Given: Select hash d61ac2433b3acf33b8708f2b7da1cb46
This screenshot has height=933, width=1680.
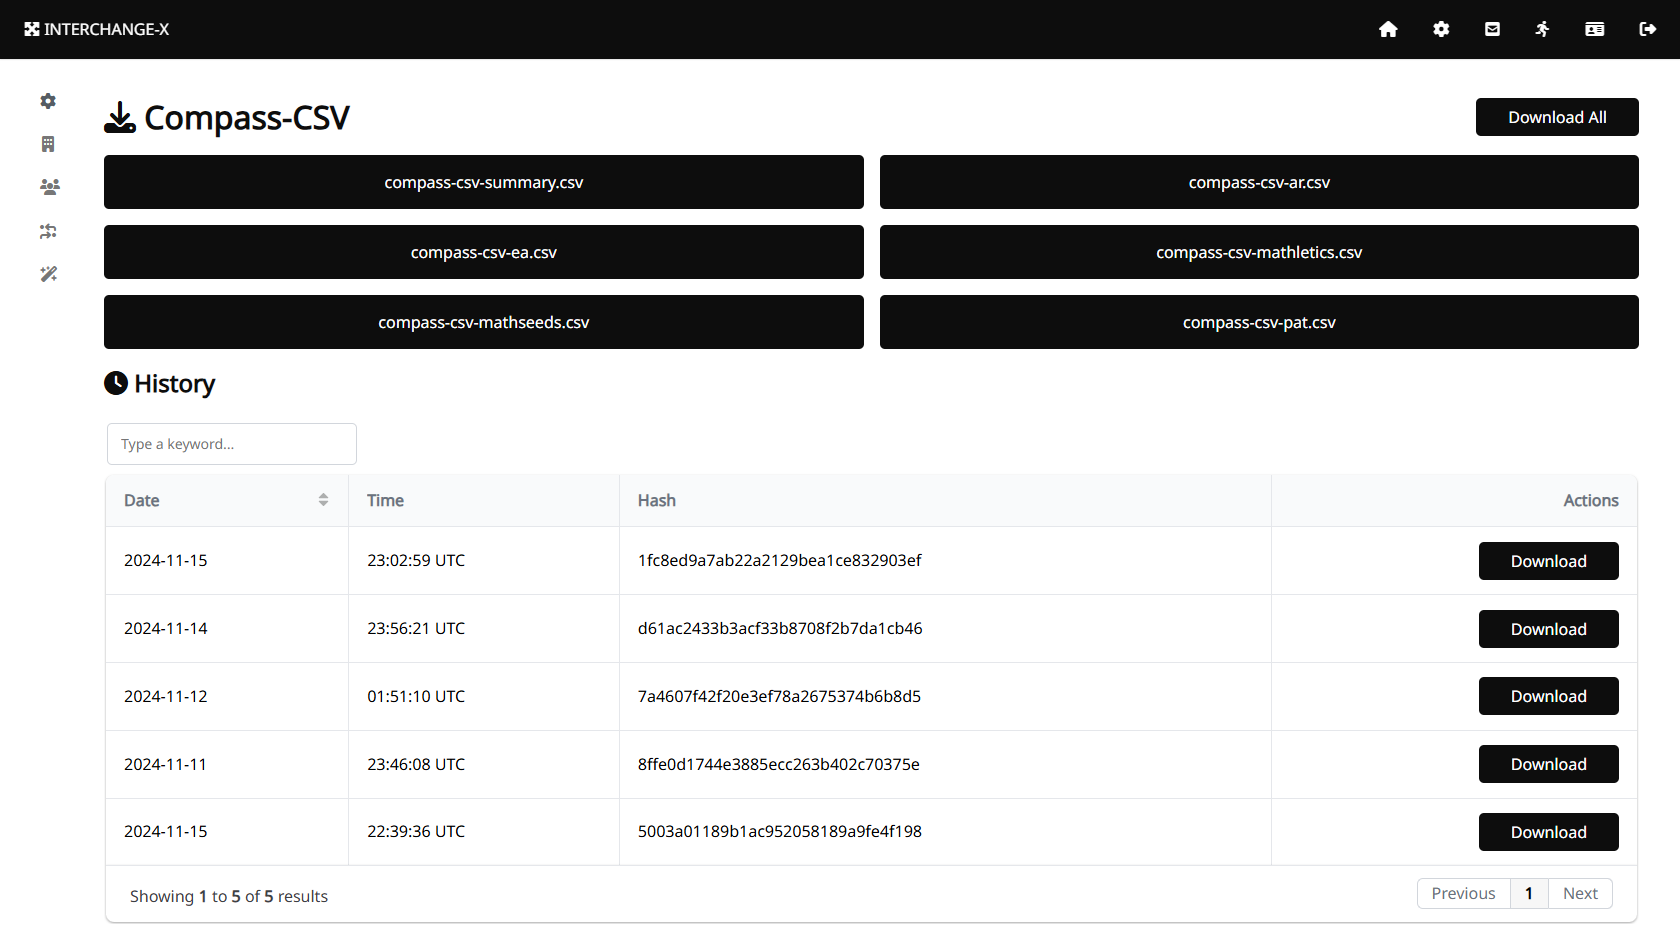Looking at the screenshot, I should pos(780,628).
